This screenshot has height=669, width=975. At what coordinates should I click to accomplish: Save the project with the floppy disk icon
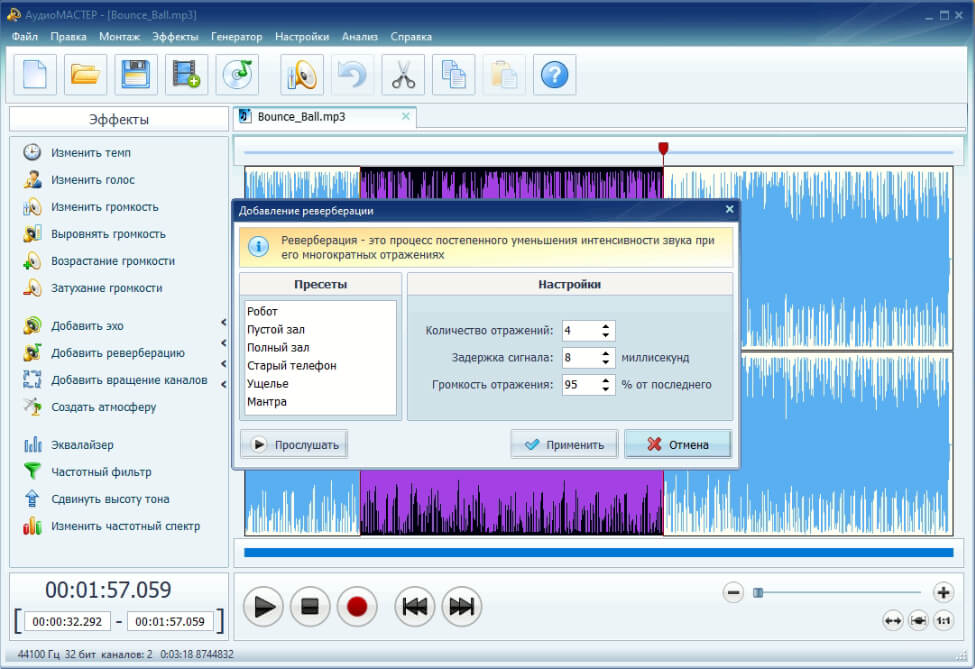coord(136,75)
